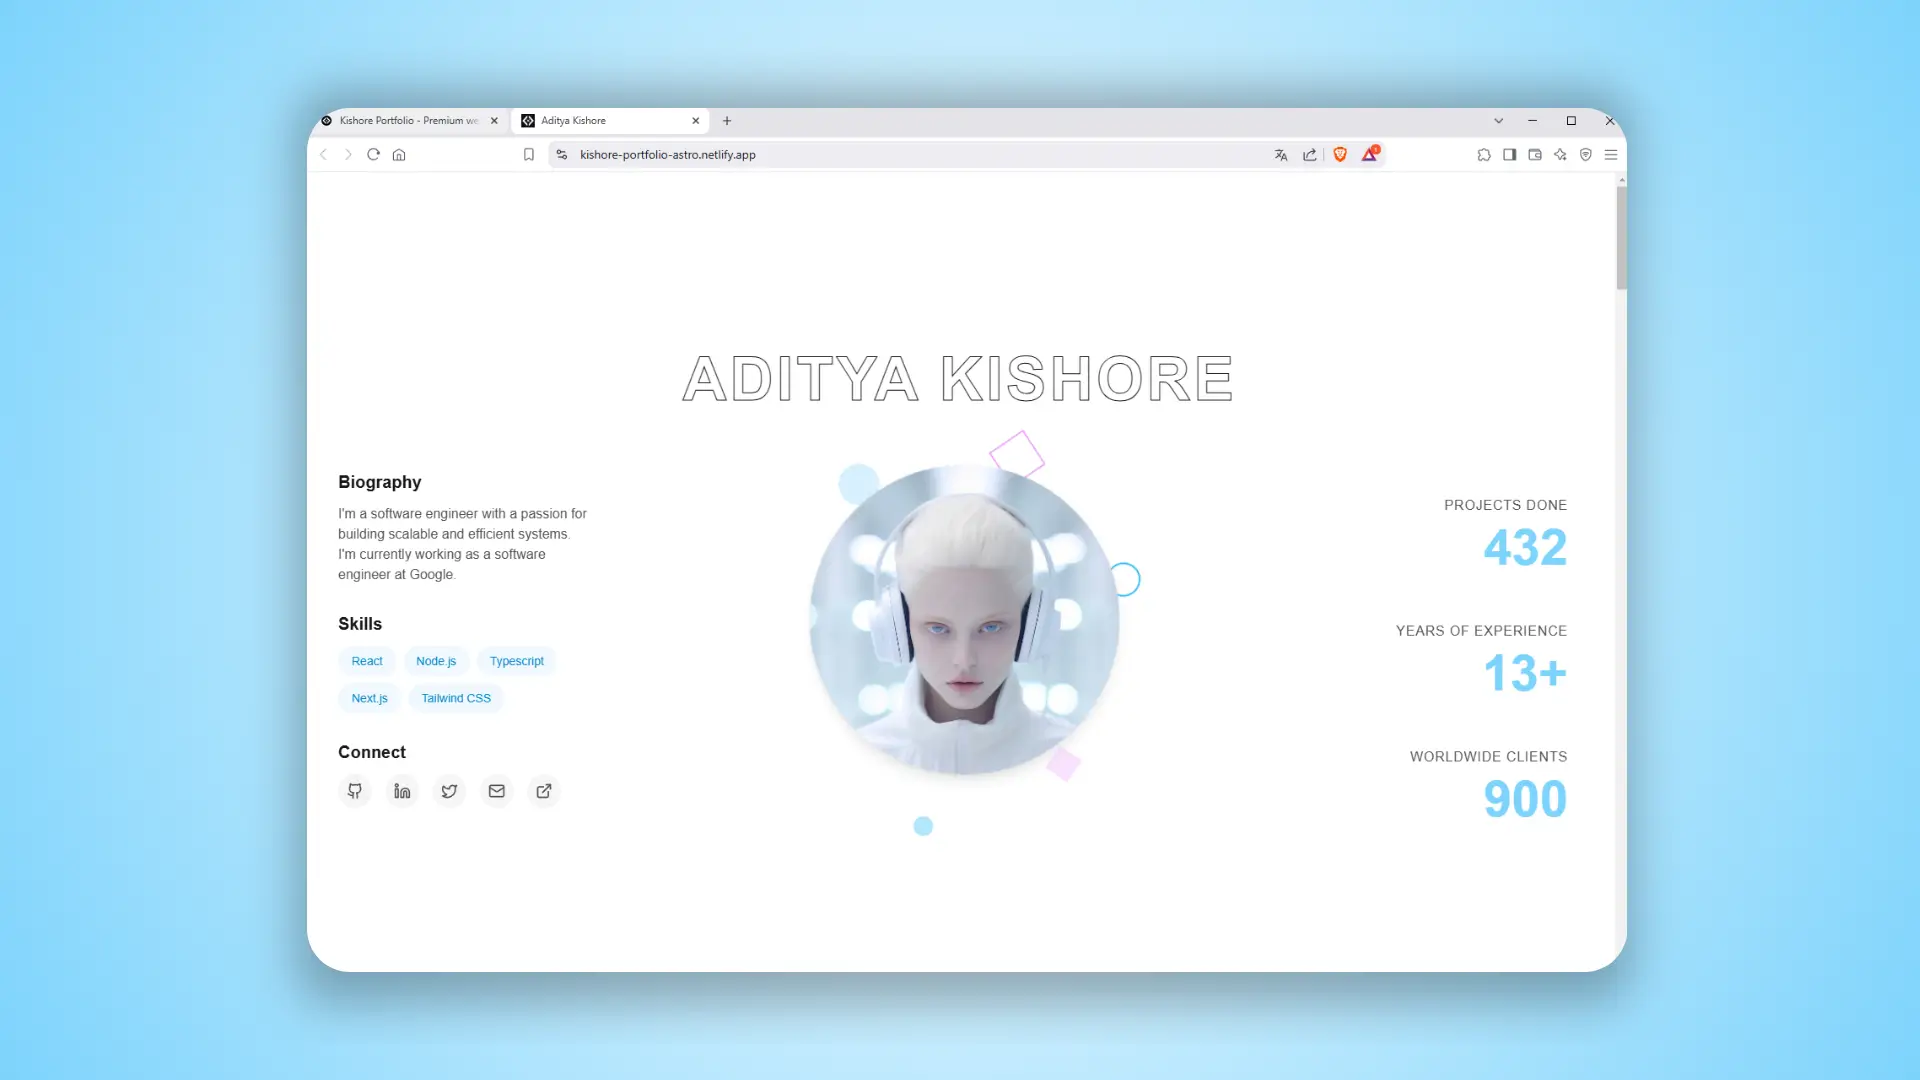Go back using the browser back arrow
The width and height of the screenshot is (1920, 1080).
pos(323,155)
